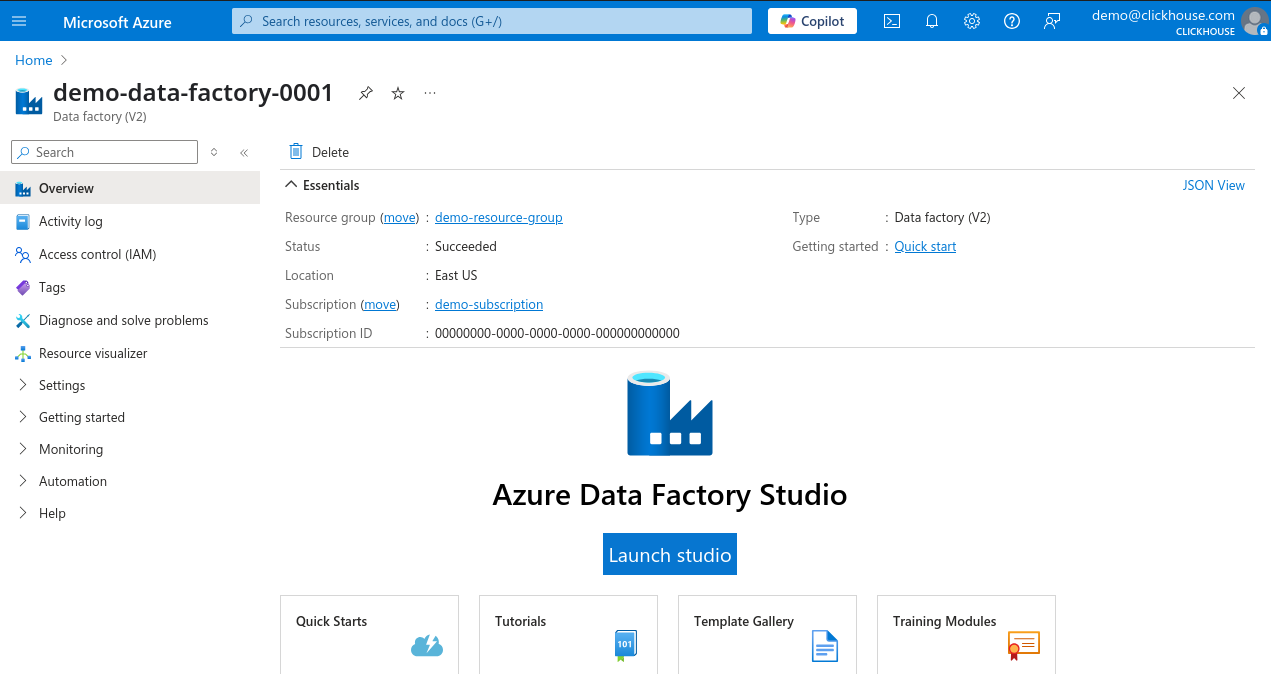Viewport: 1271px width, 674px height.
Task: Click the Launch studio button
Action: [x=669, y=553]
